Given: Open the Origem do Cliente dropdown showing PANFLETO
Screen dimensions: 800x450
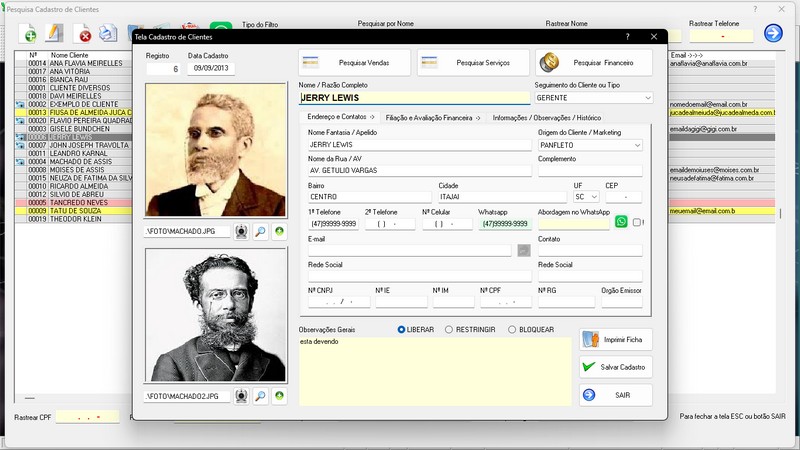Looking at the screenshot, I should coord(590,145).
